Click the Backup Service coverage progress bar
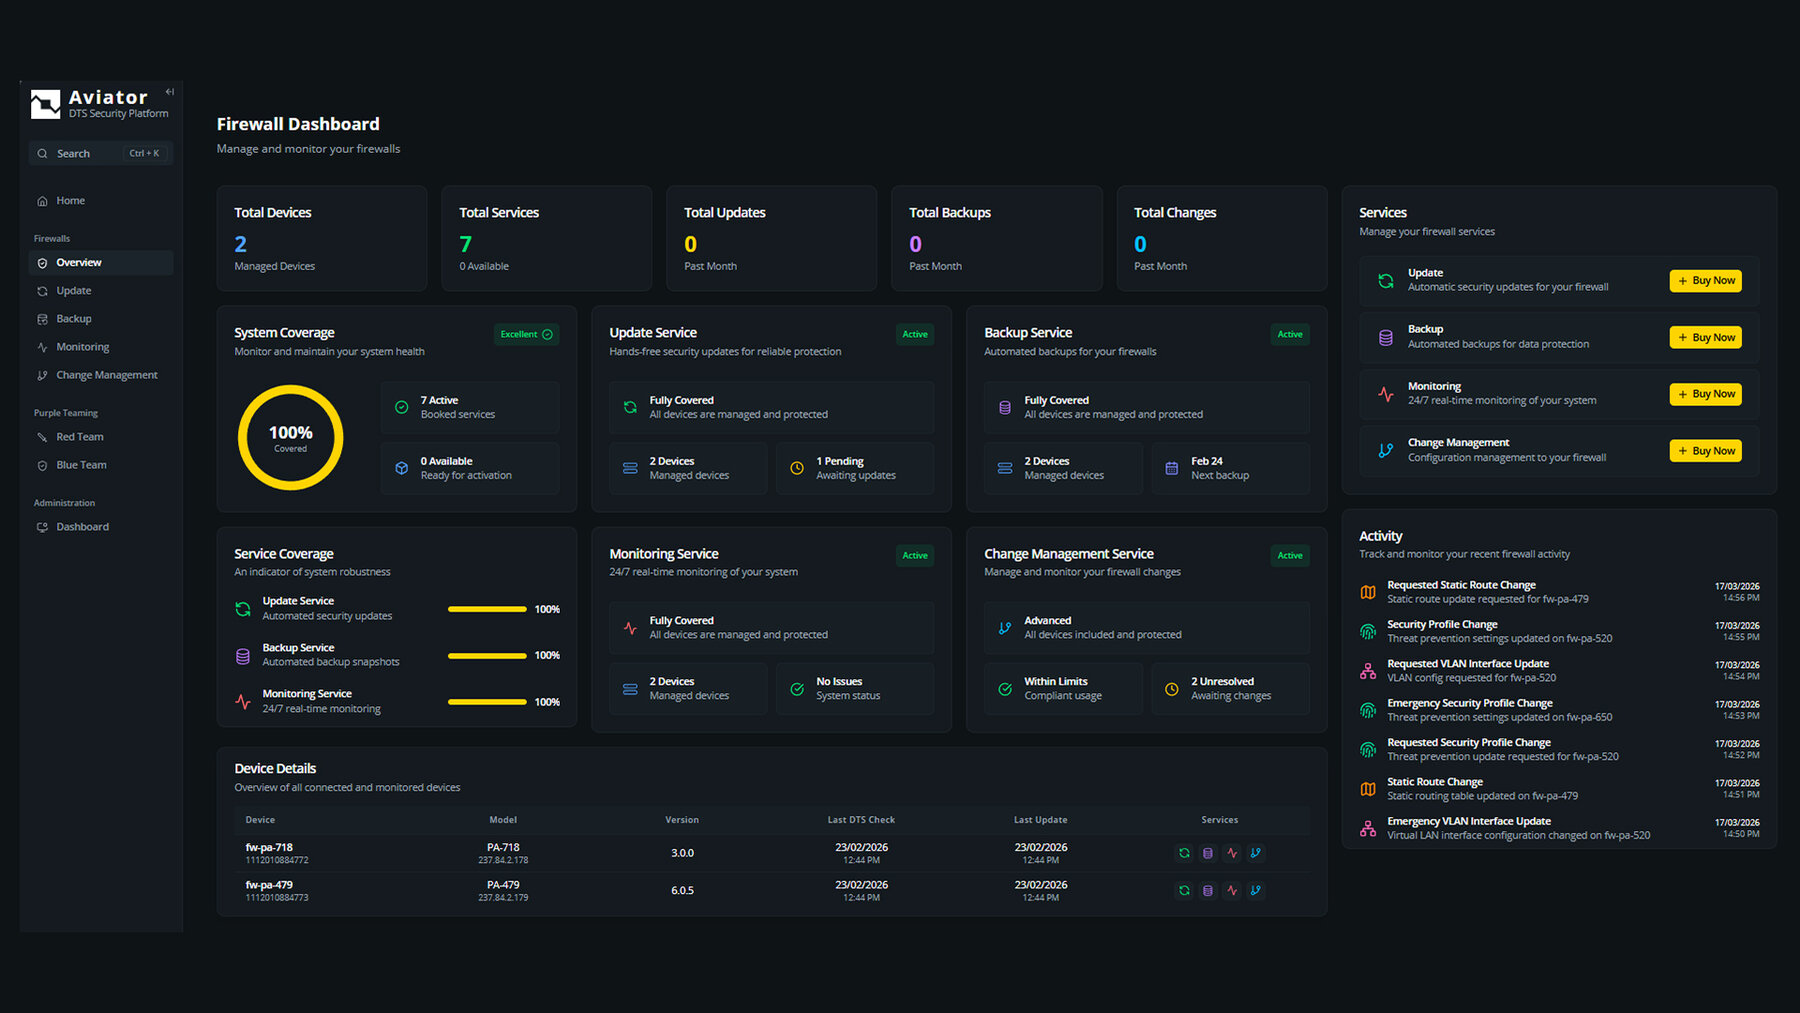 (487, 656)
